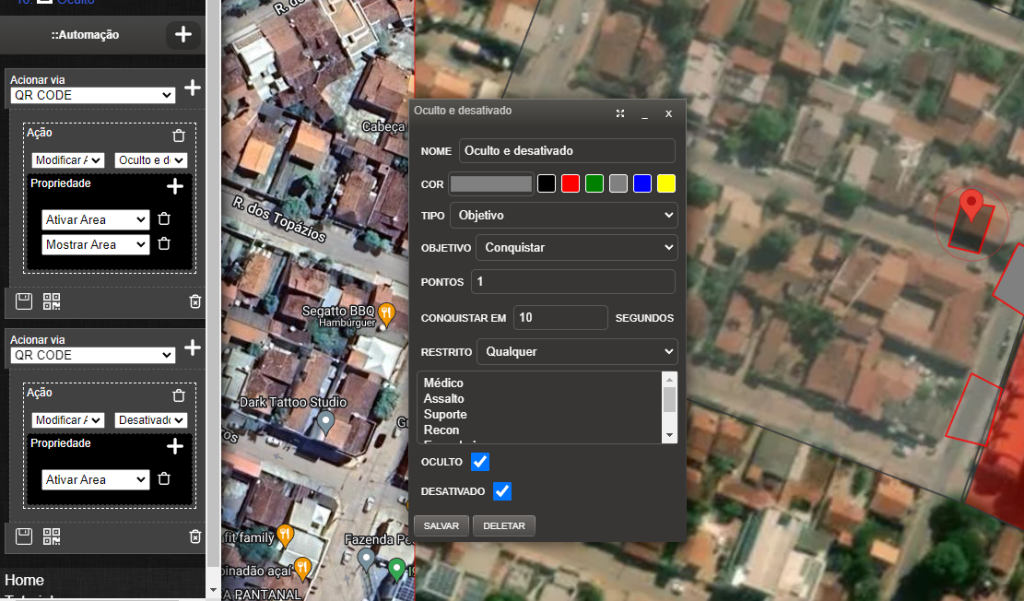The width and height of the screenshot is (1024, 601).
Task: Open the QR code icon of the first automation
Action: 51,301
